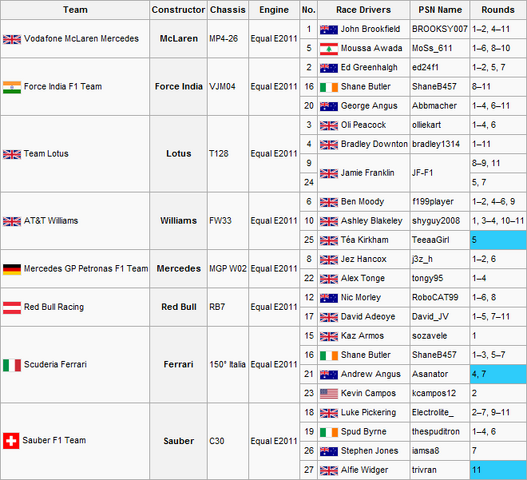Select driver name David Adeoye

tap(368, 317)
